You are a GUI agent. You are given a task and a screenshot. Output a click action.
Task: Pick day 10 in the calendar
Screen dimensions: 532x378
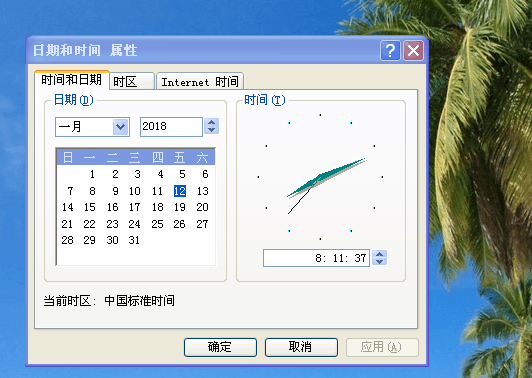[135, 191]
